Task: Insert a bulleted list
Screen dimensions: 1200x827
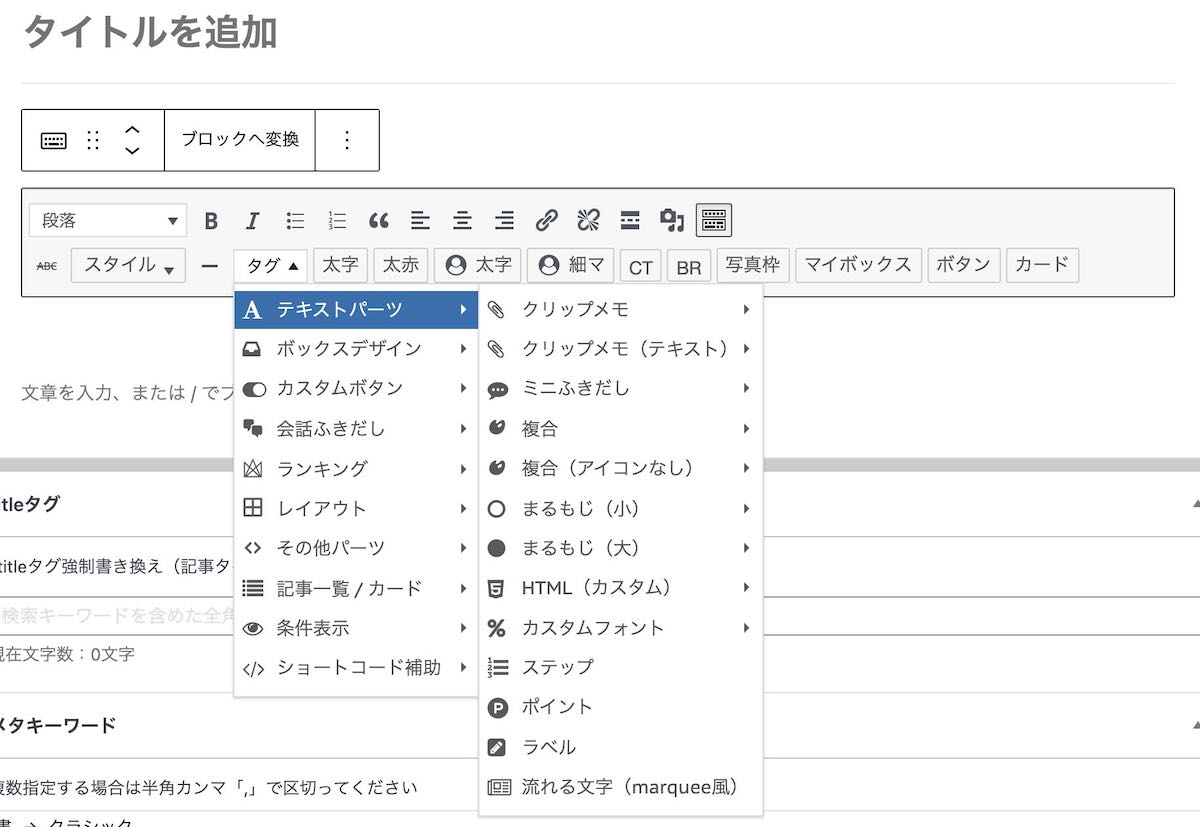Action: [x=295, y=221]
